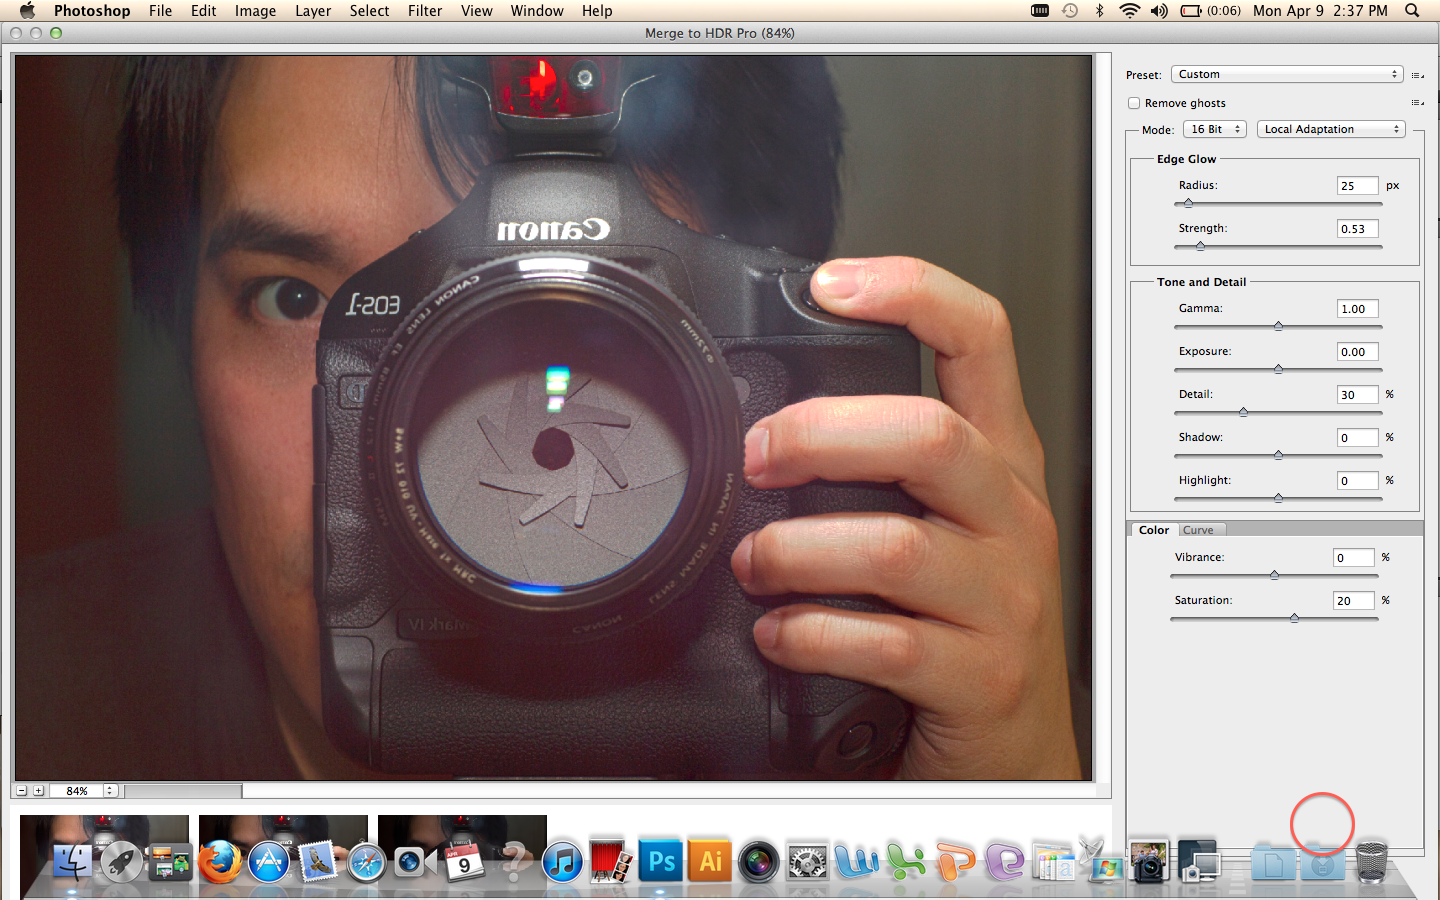The width and height of the screenshot is (1440, 900).
Task: Switch to the Curve tab
Action: pos(1198,530)
